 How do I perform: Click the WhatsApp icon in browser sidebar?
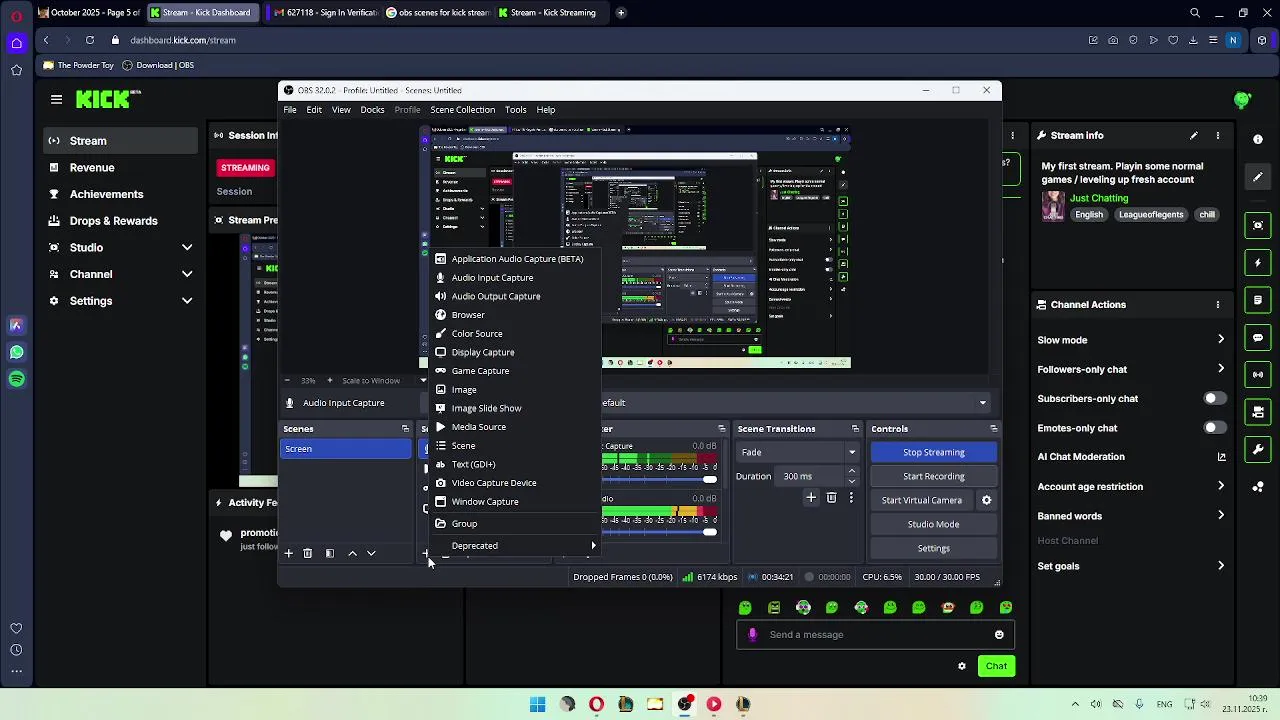pos(16,352)
